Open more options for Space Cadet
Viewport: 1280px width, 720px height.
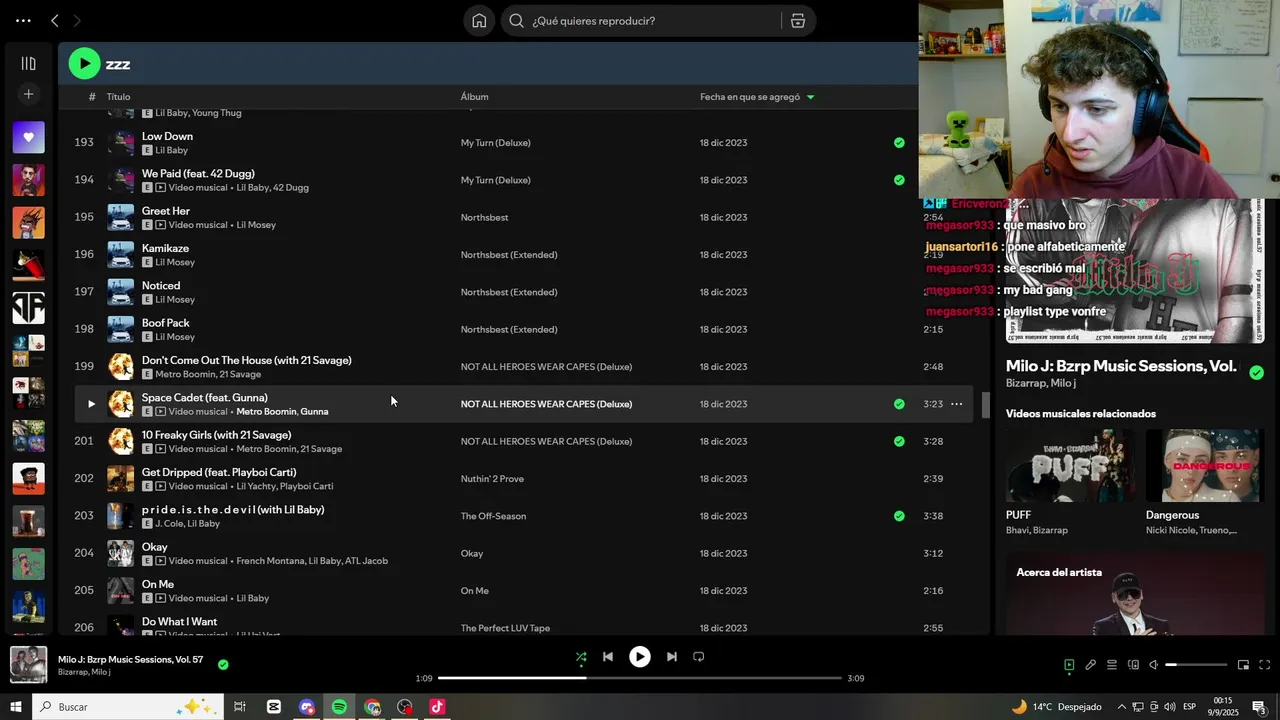coord(957,404)
